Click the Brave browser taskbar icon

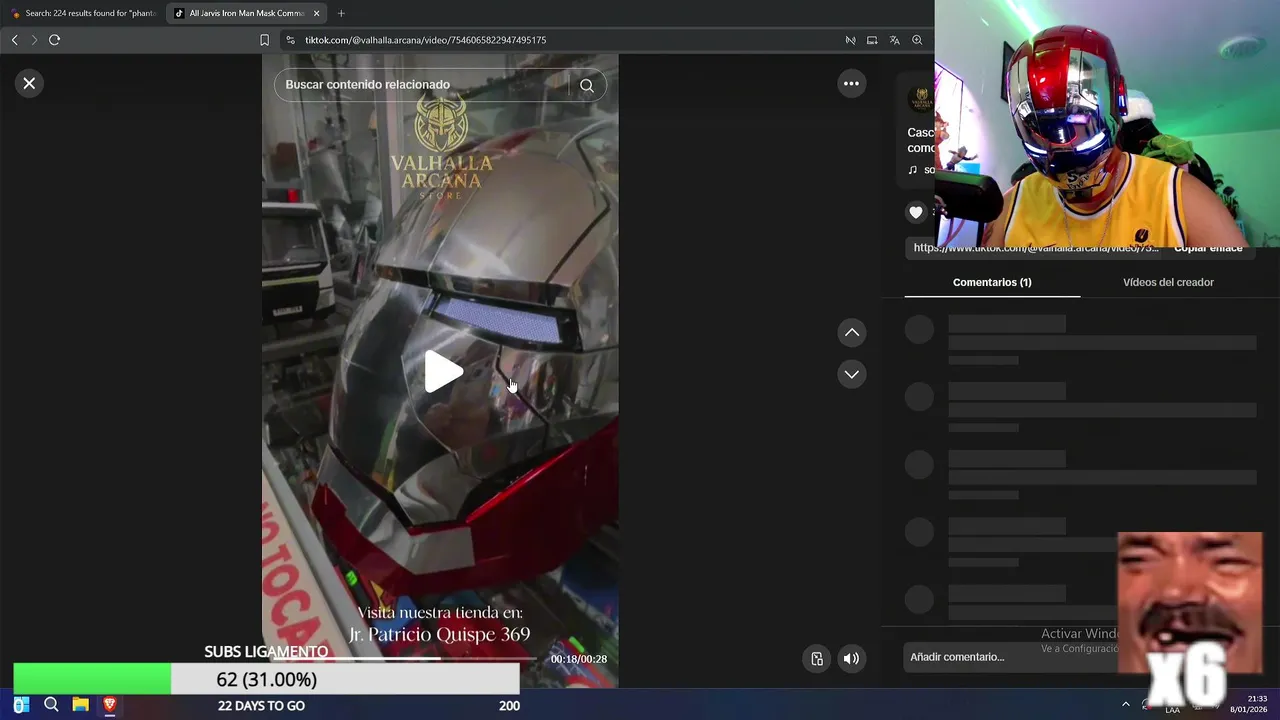(x=110, y=705)
